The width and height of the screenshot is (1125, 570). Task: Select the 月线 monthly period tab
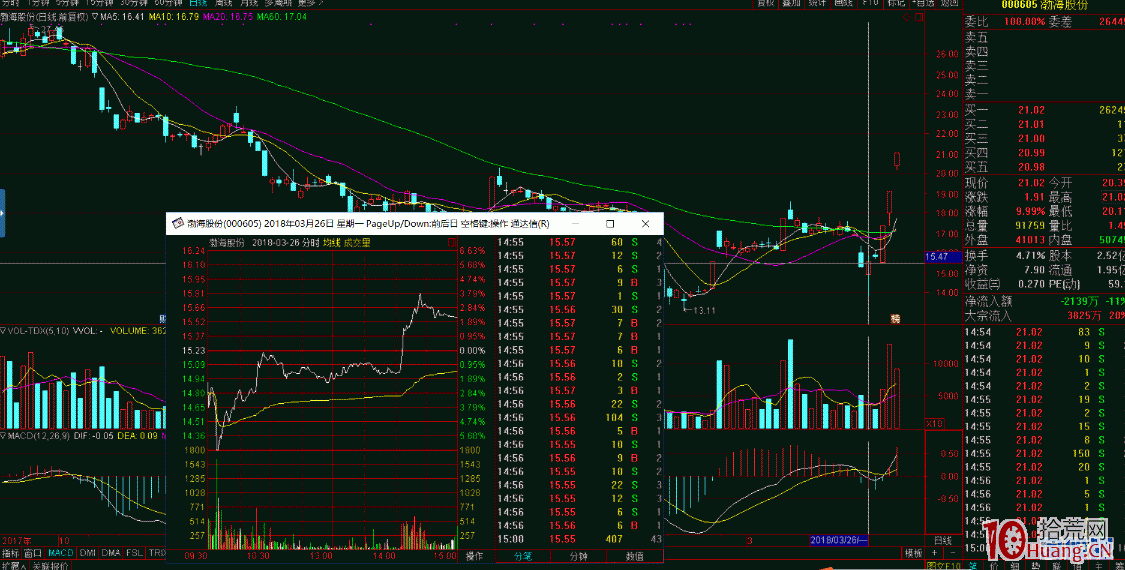[248, 4]
